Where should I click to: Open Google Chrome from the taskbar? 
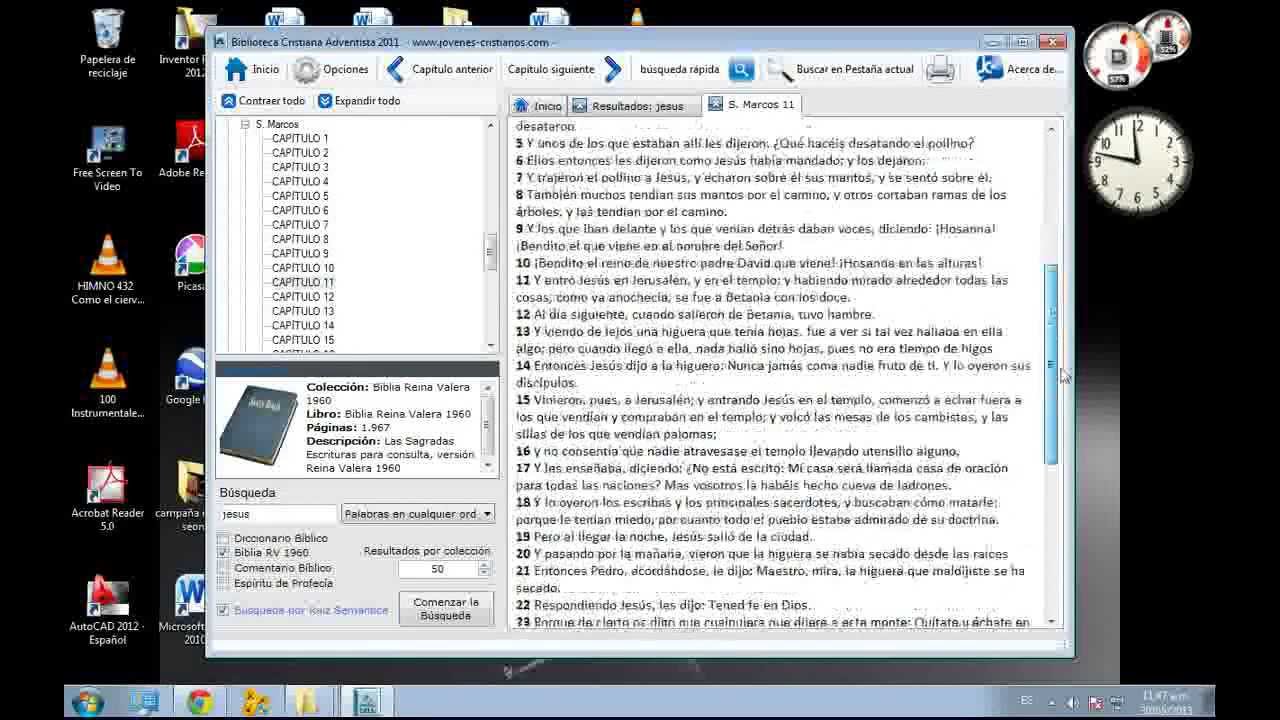[x=199, y=702]
